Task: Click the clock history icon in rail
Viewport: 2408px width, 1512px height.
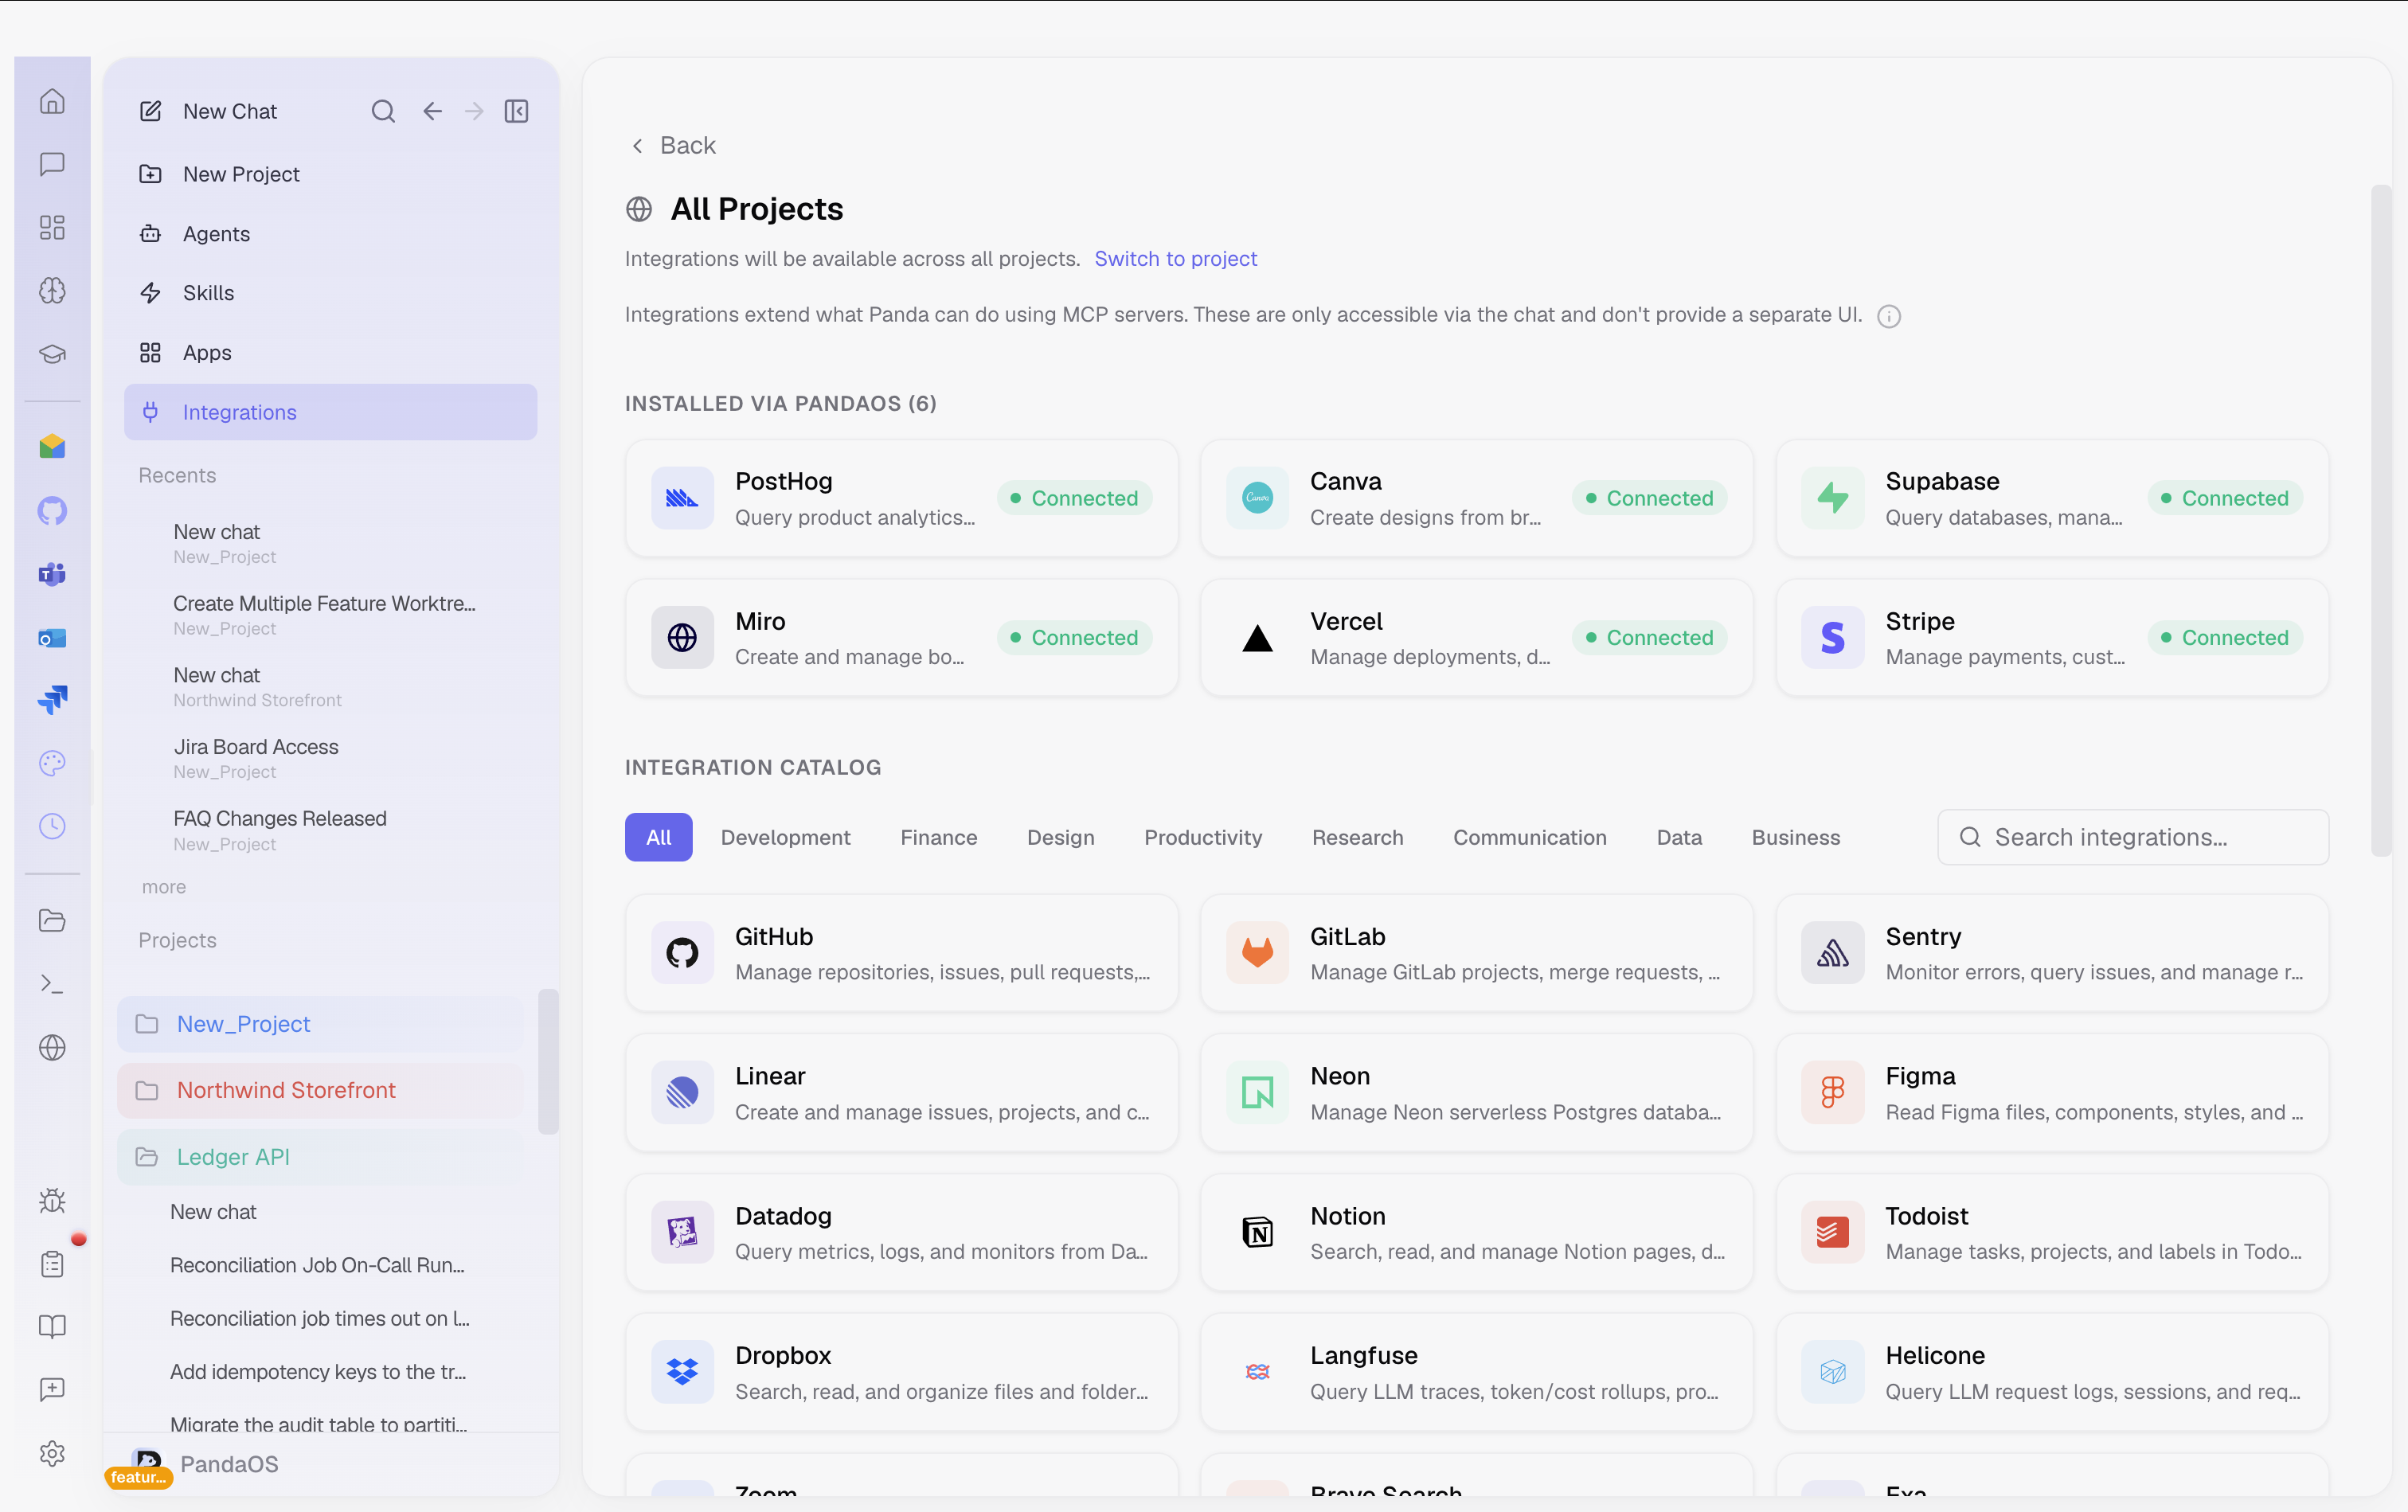Action: tap(52, 826)
